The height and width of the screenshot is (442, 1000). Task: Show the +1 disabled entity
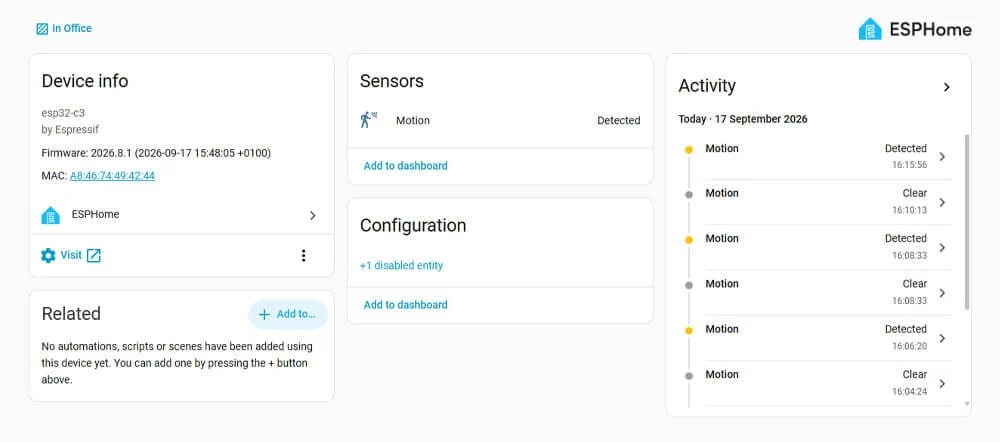pyautogui.click(x=401, y=265)
